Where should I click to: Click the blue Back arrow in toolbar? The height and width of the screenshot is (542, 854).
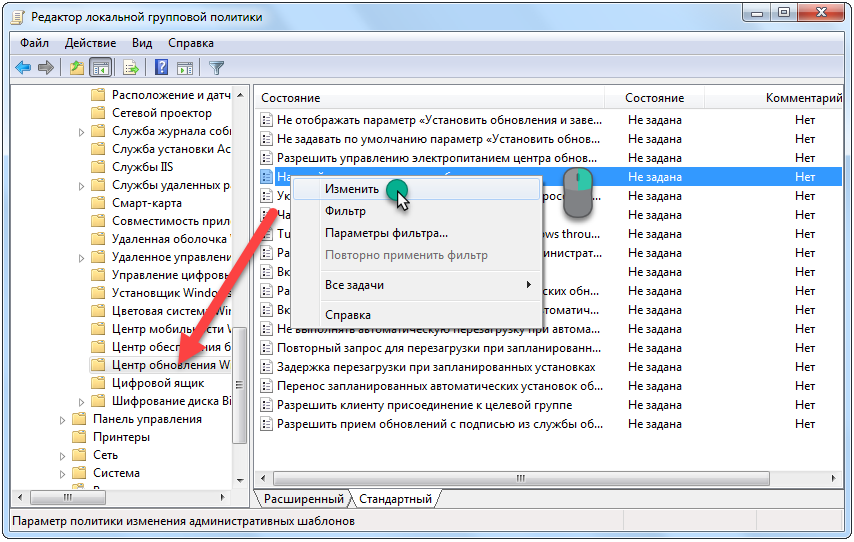tap(23, 68)
